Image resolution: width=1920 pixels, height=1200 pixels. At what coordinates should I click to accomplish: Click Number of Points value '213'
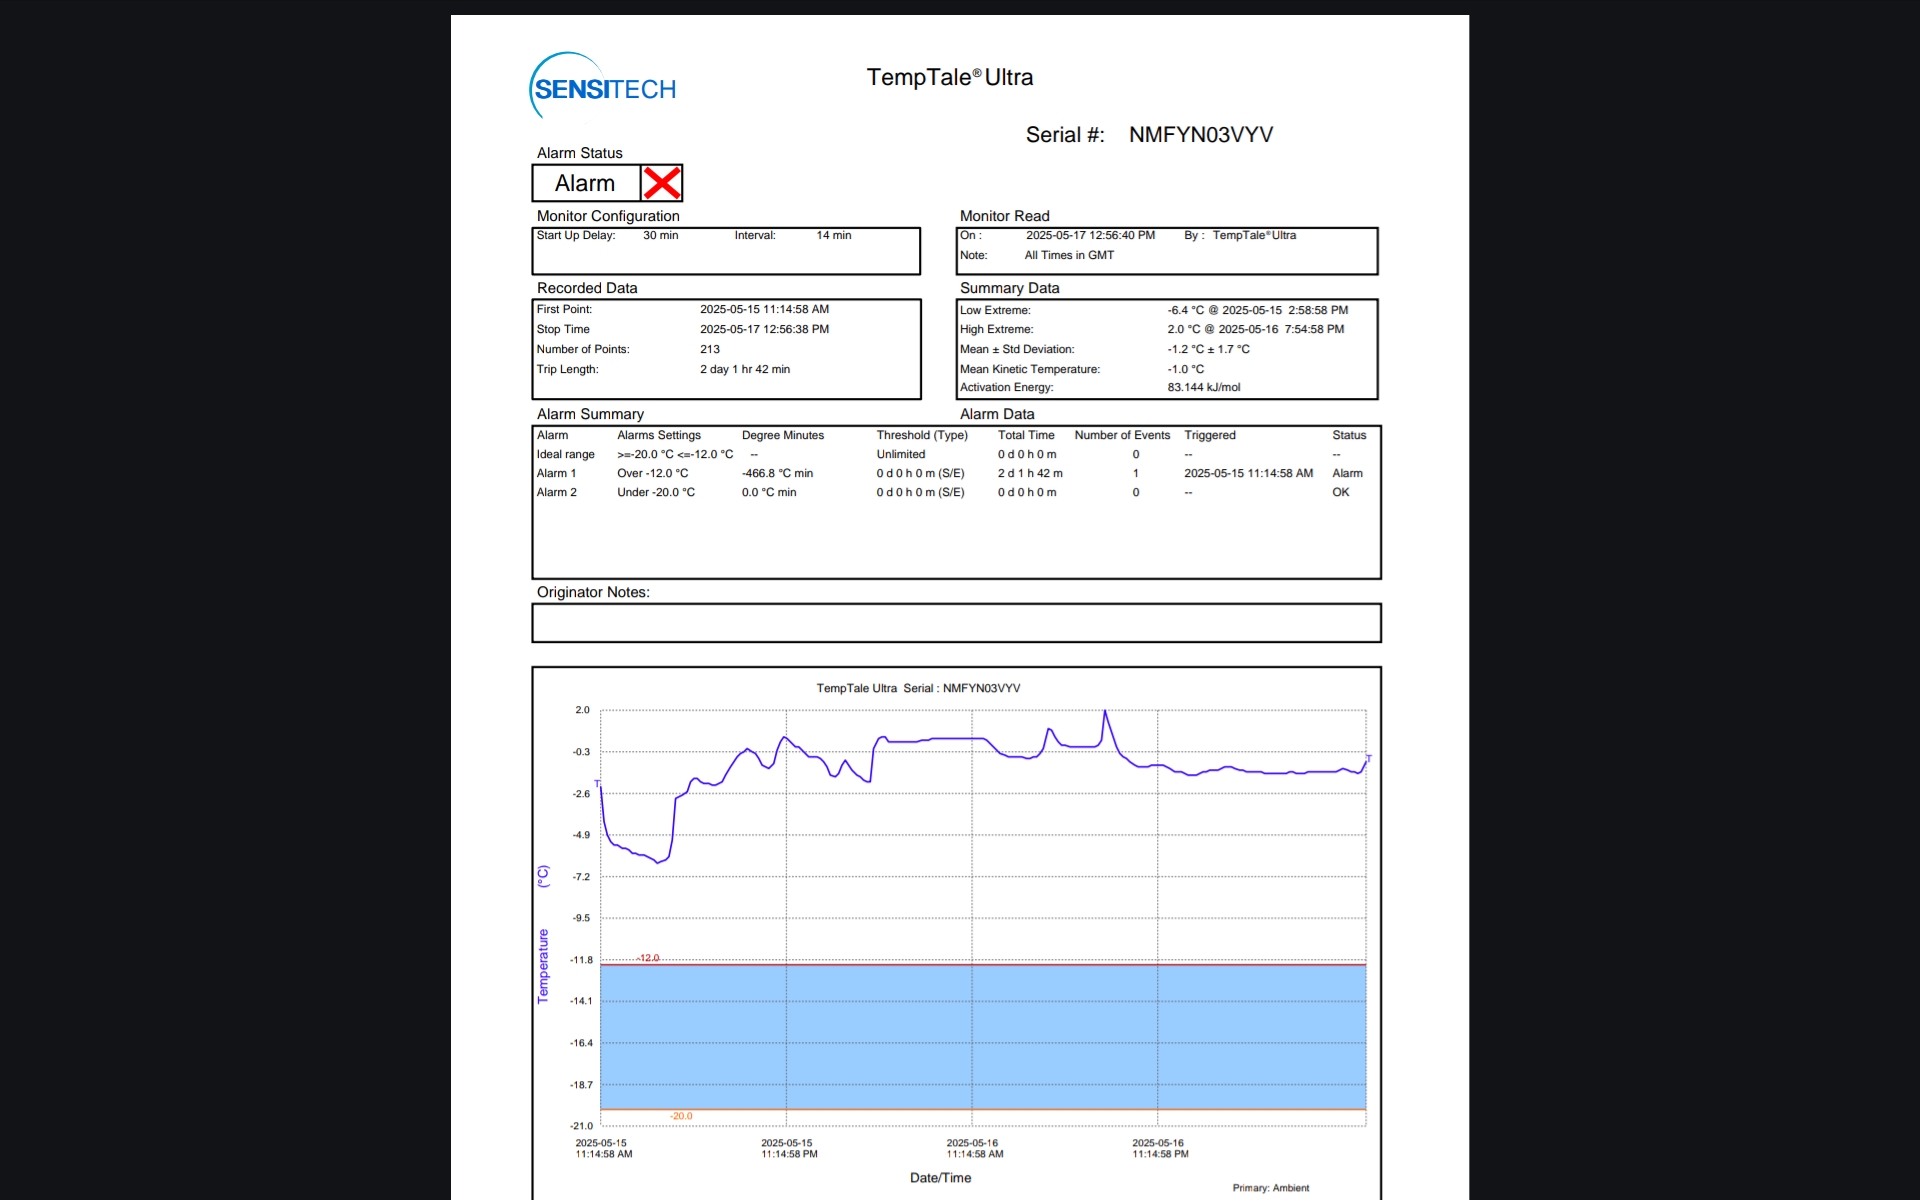tap(709, 349)
